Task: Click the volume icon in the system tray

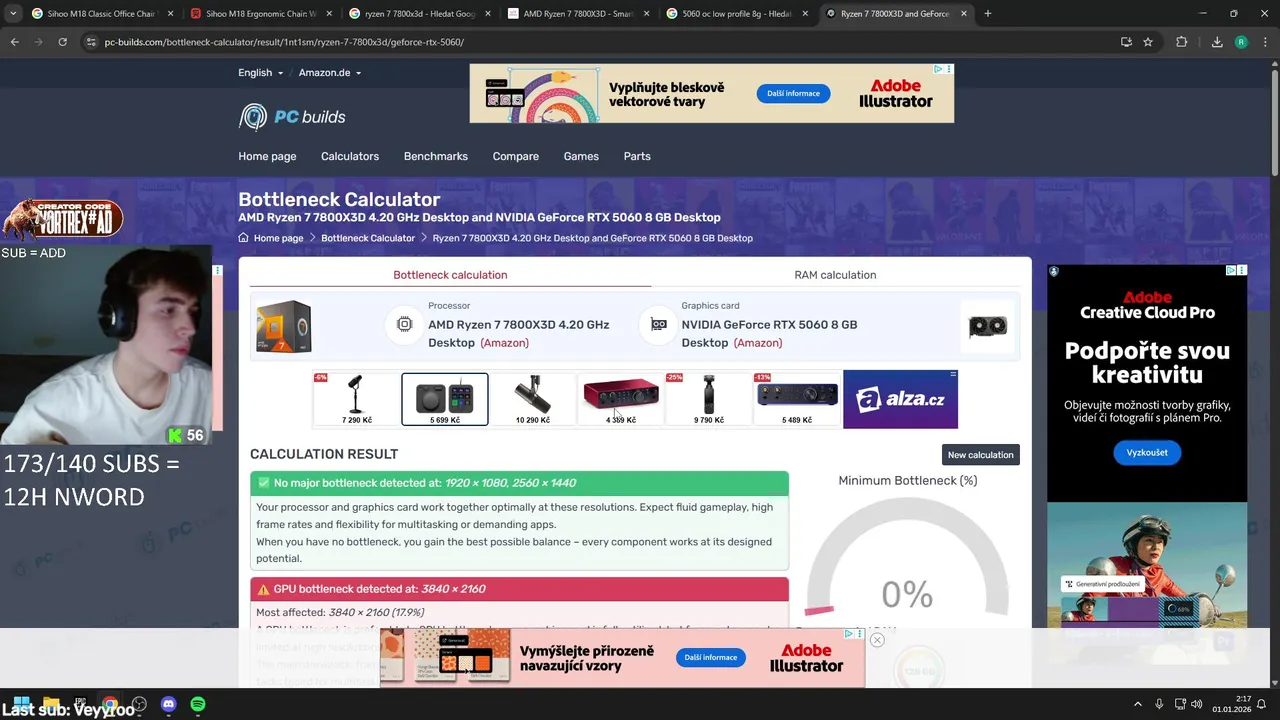Action: [1197, 704]
